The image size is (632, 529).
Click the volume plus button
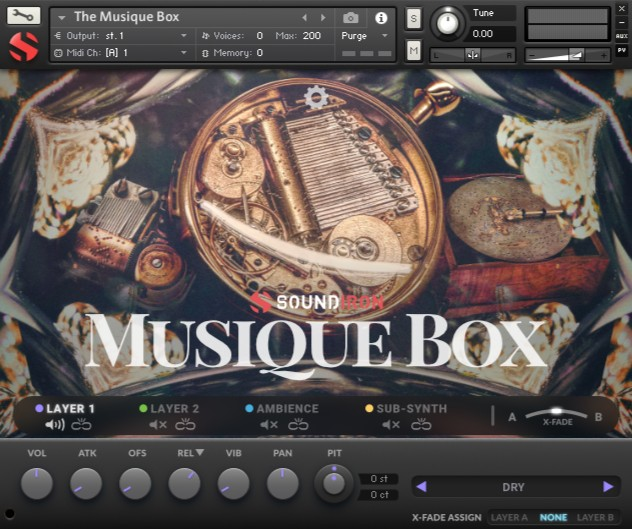point(603,55)
